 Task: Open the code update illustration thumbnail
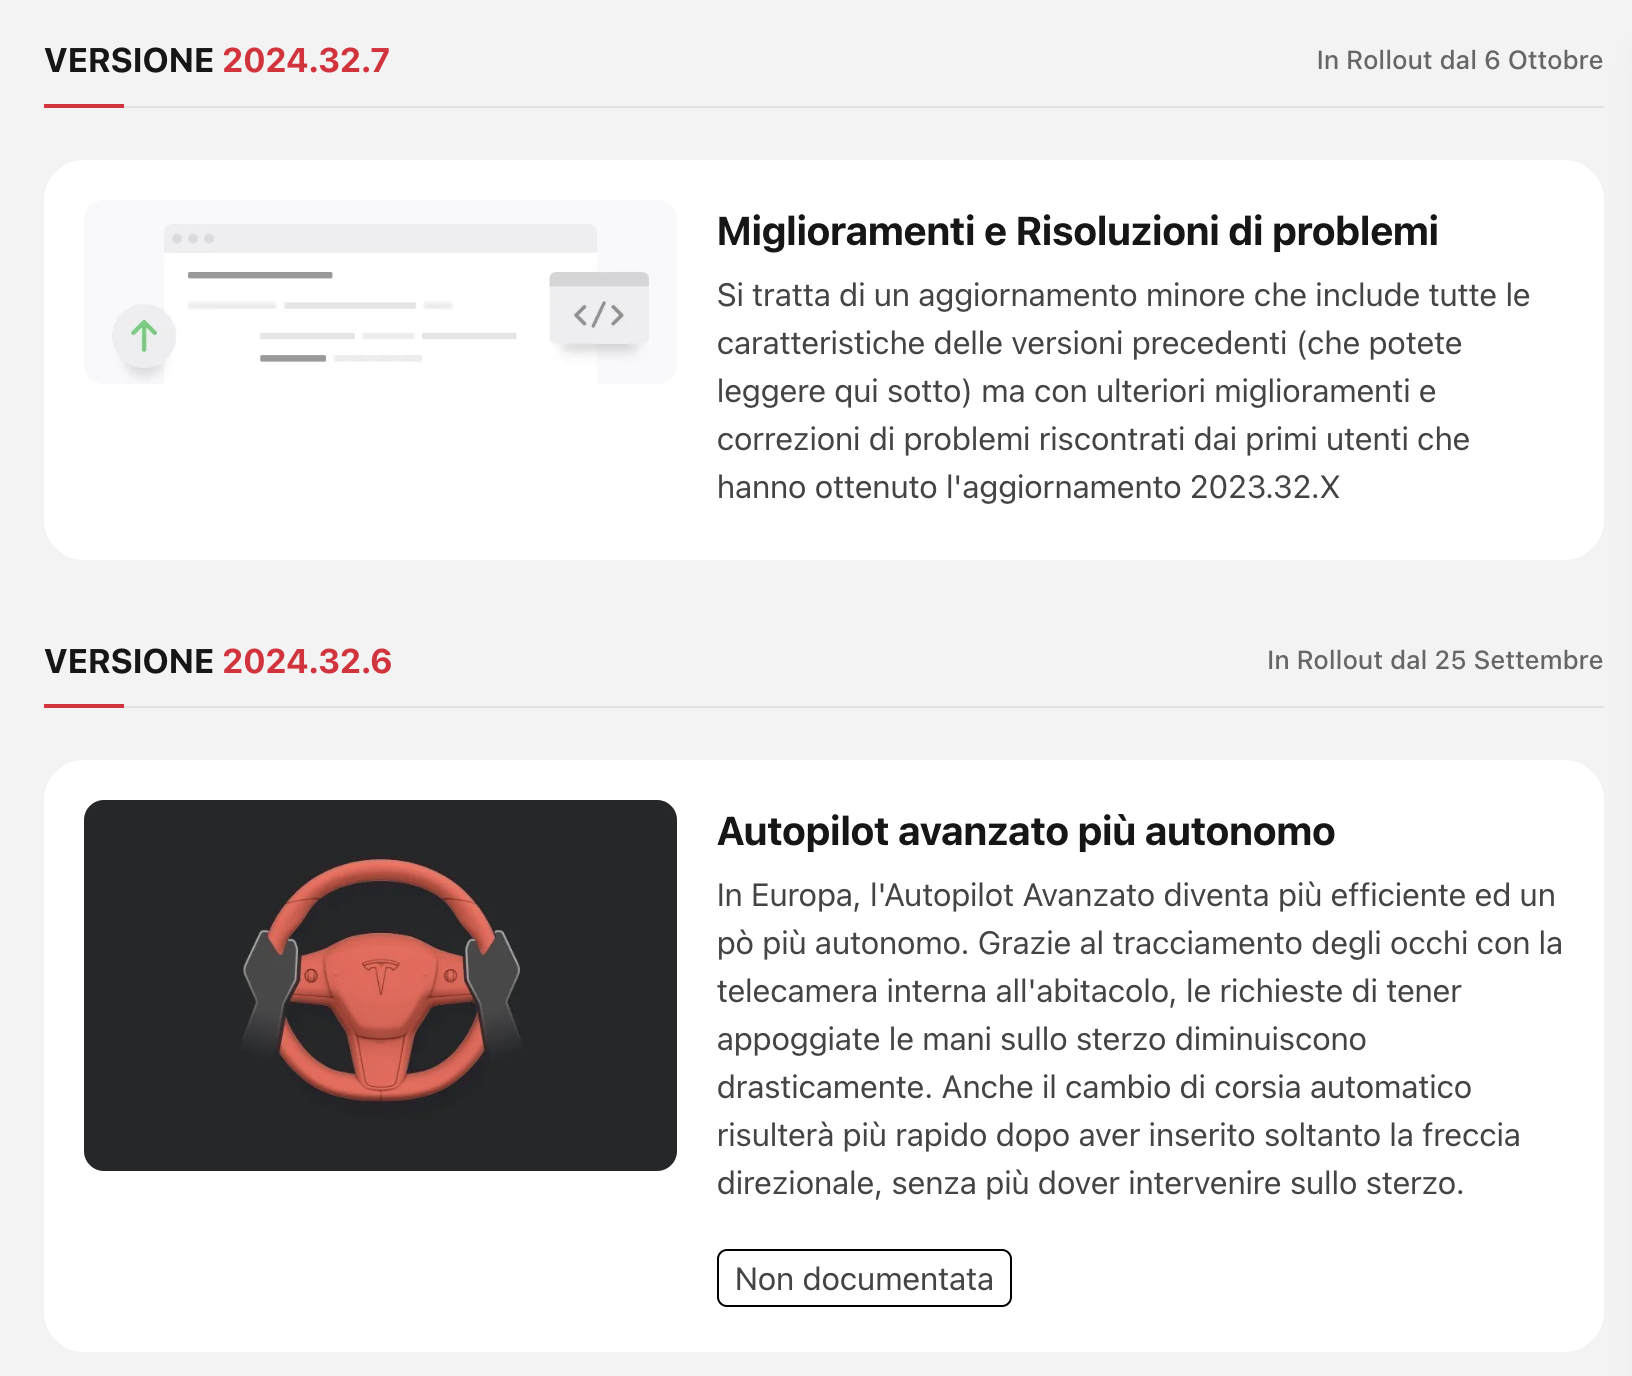point(380,292)
